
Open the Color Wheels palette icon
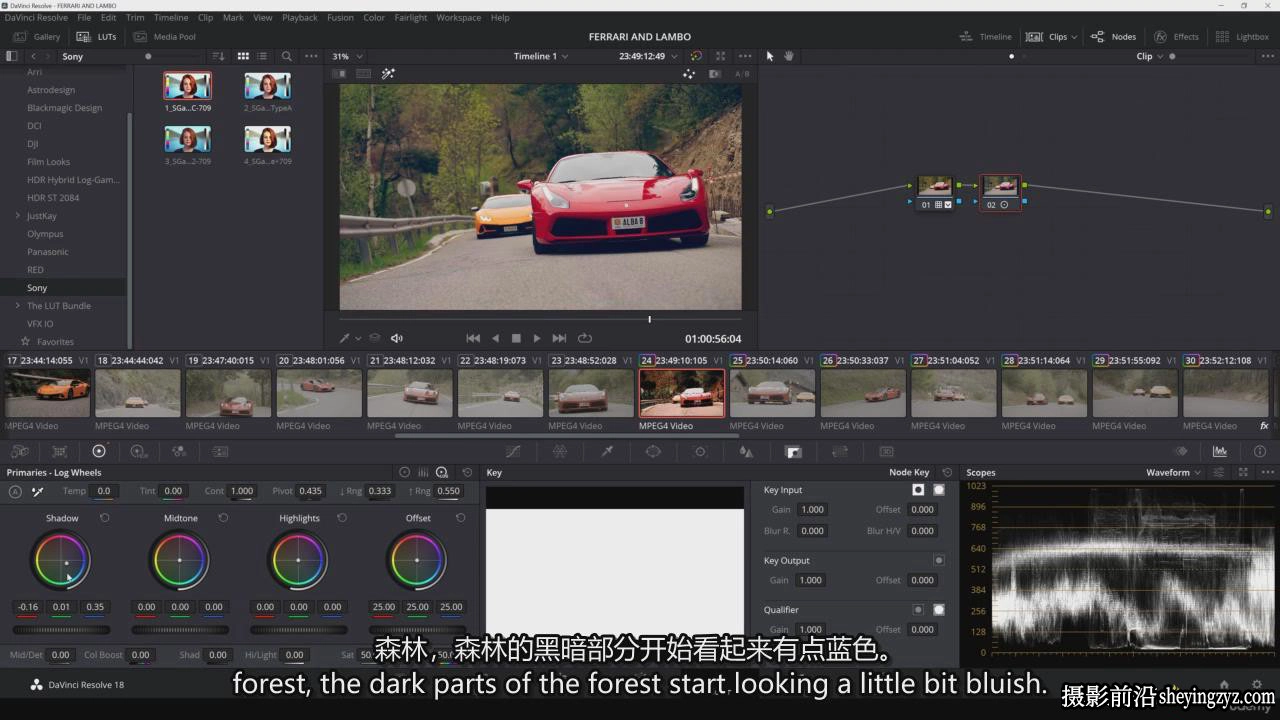(98, 451)
